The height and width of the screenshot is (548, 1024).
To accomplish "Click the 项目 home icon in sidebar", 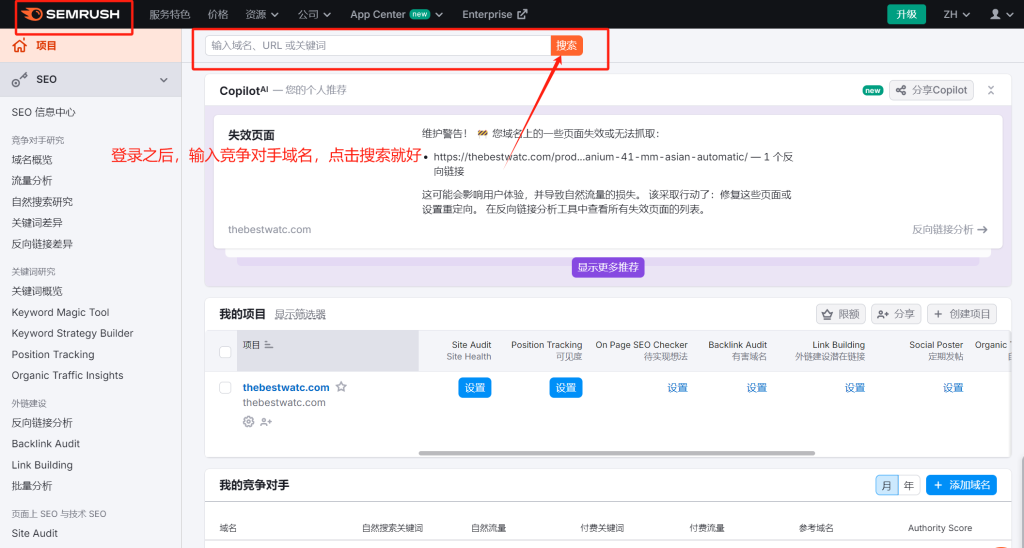I will [20, 46].
